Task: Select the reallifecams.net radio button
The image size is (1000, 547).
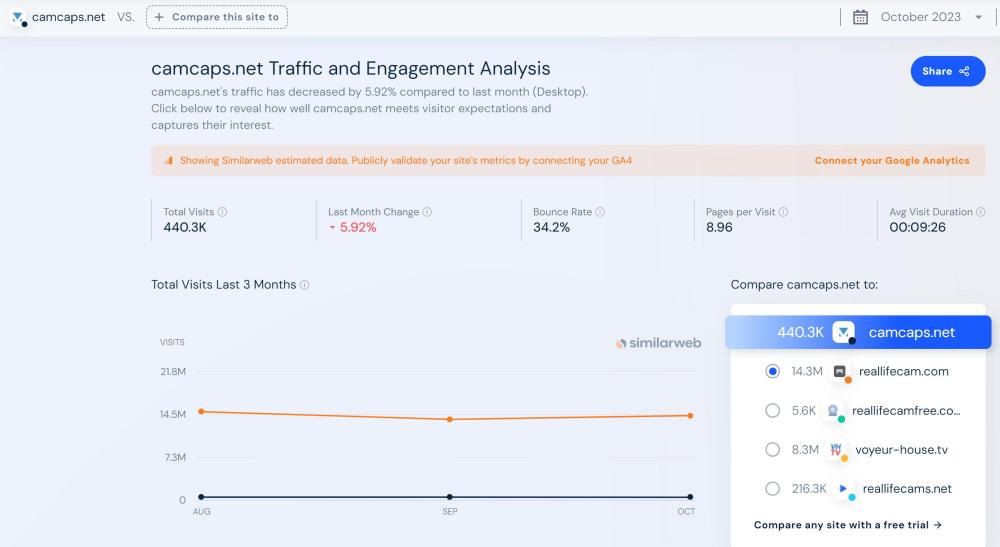Action: pos(772,489)
